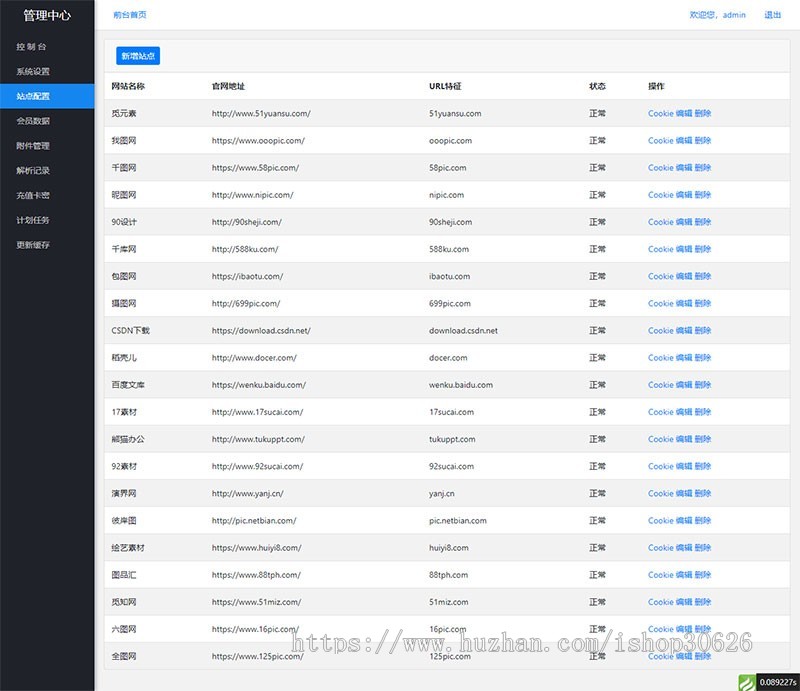Click 编辑 for the CSDN下载 row
800x691 pixels.
tap(684, 331)
